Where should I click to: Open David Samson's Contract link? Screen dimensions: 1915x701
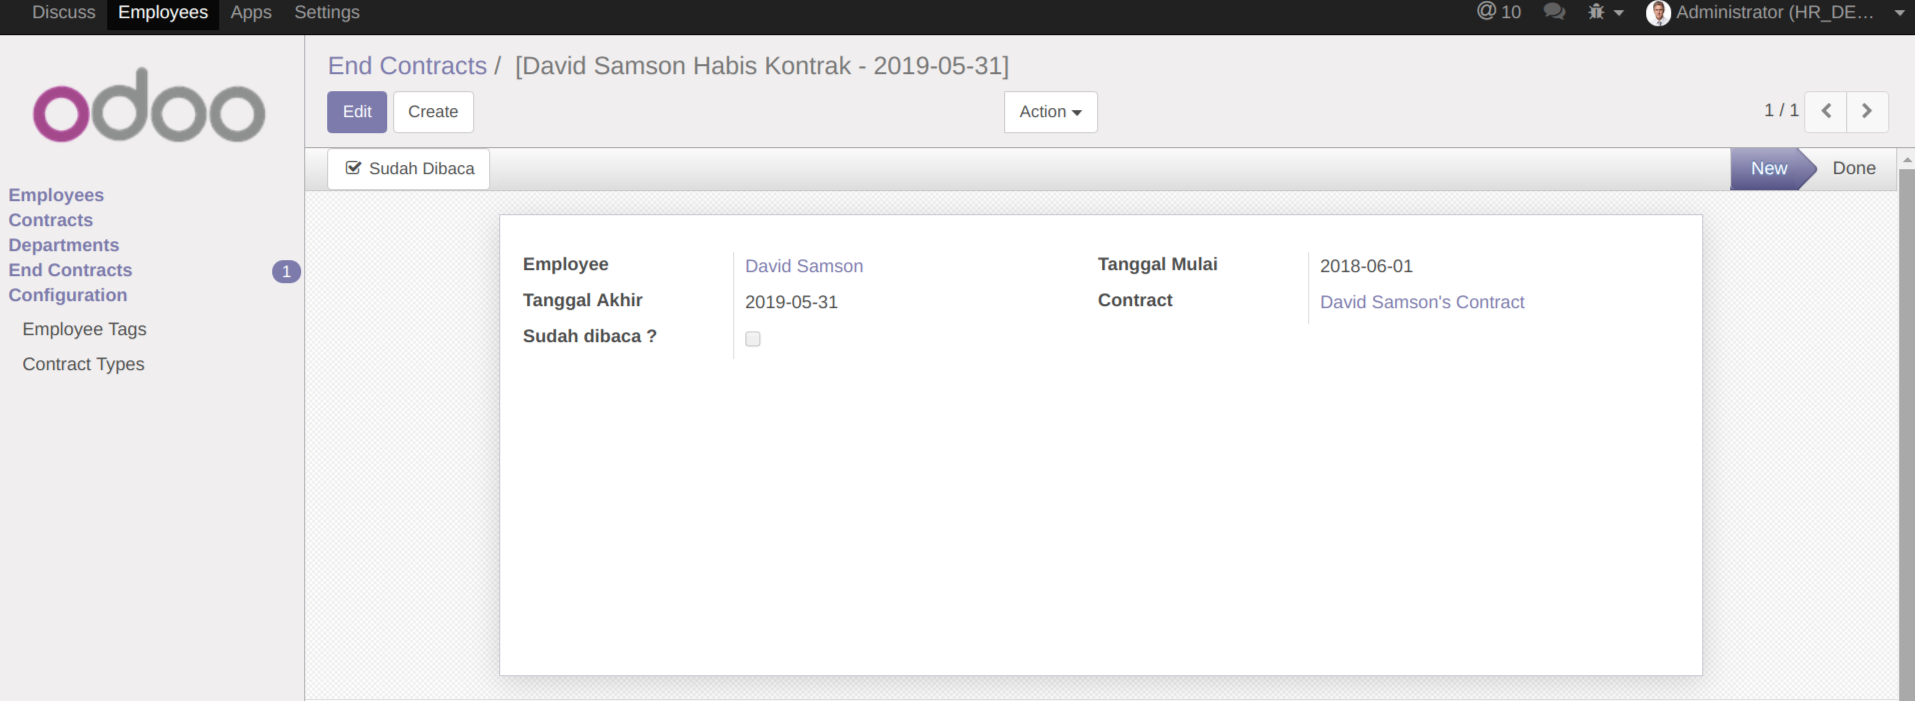[1422, 302]
